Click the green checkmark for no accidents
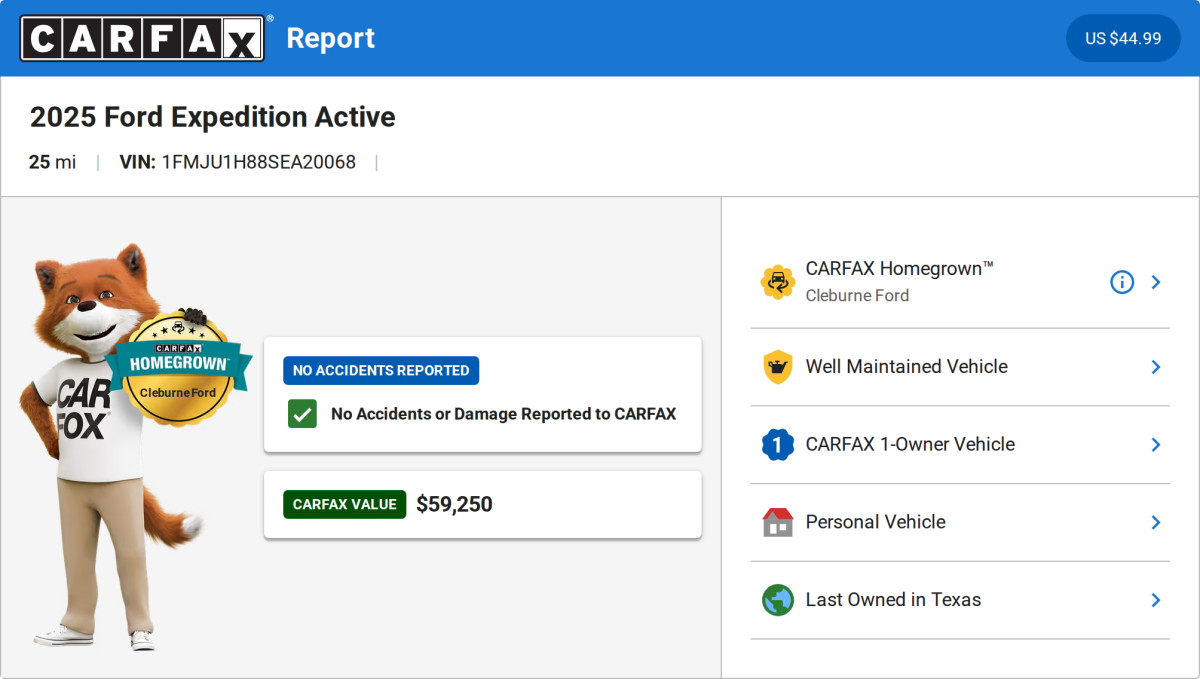This screenshot has width=1200, height=679. tap(302, 414)
